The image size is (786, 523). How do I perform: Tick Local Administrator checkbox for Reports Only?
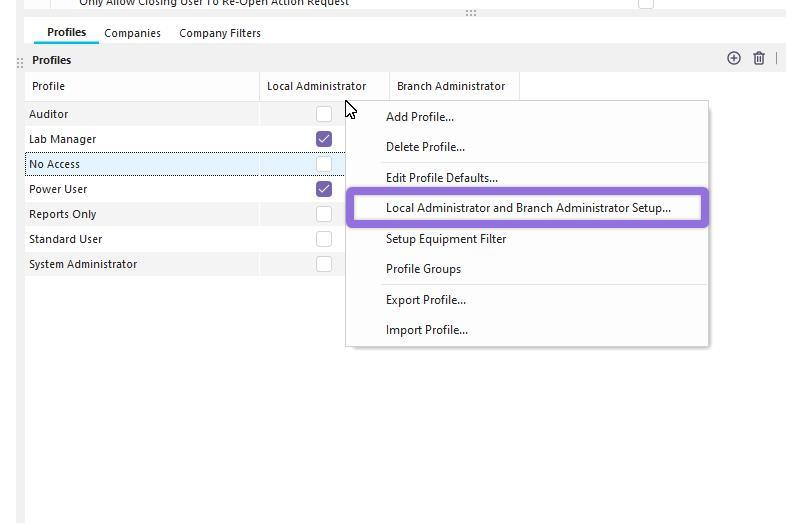(323, 214)
